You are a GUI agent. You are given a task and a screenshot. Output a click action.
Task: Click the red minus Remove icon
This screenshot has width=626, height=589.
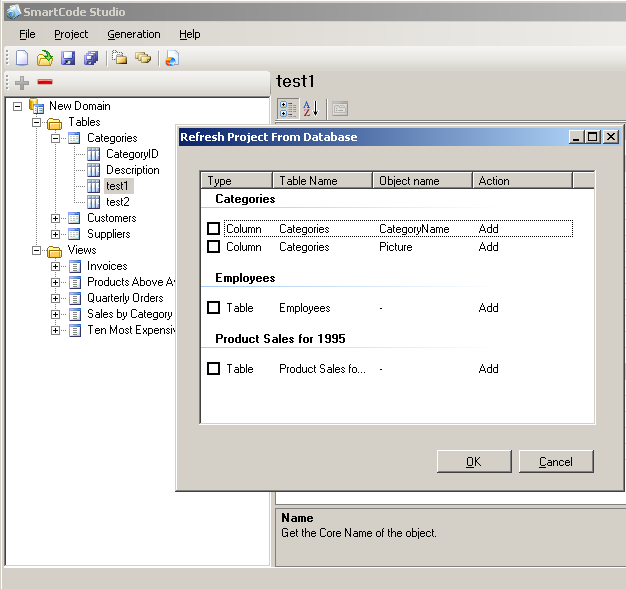click(x=45, y=82)
